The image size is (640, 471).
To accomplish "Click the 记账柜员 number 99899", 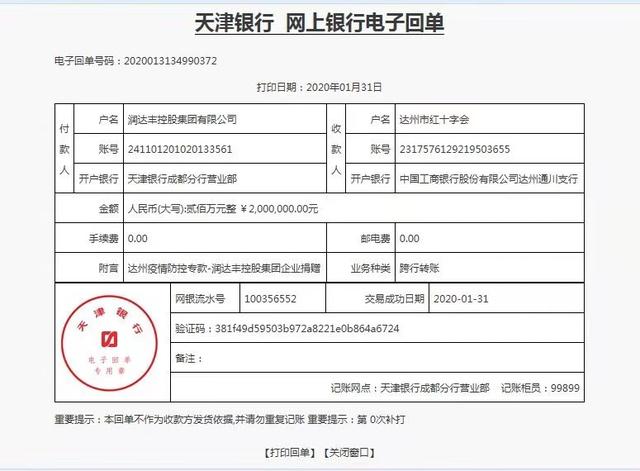I will (x=565, y=388).
